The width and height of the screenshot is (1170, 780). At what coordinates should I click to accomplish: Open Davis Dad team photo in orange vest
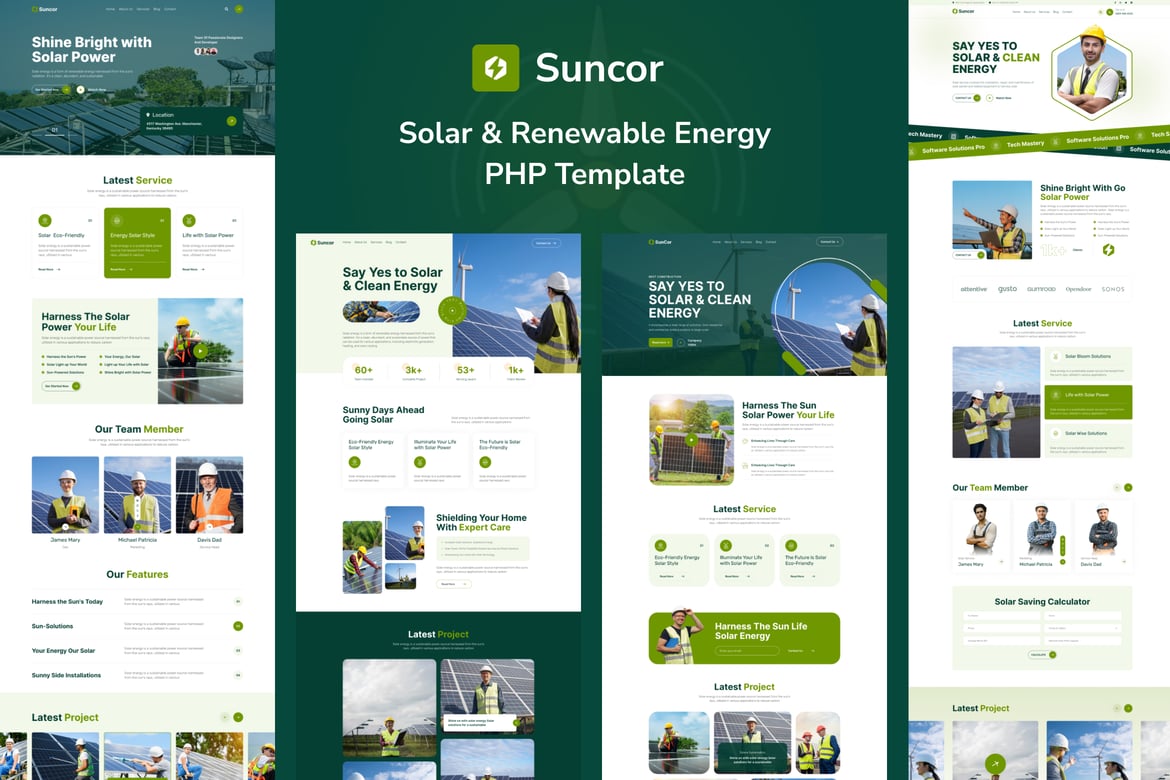(209, 495)
